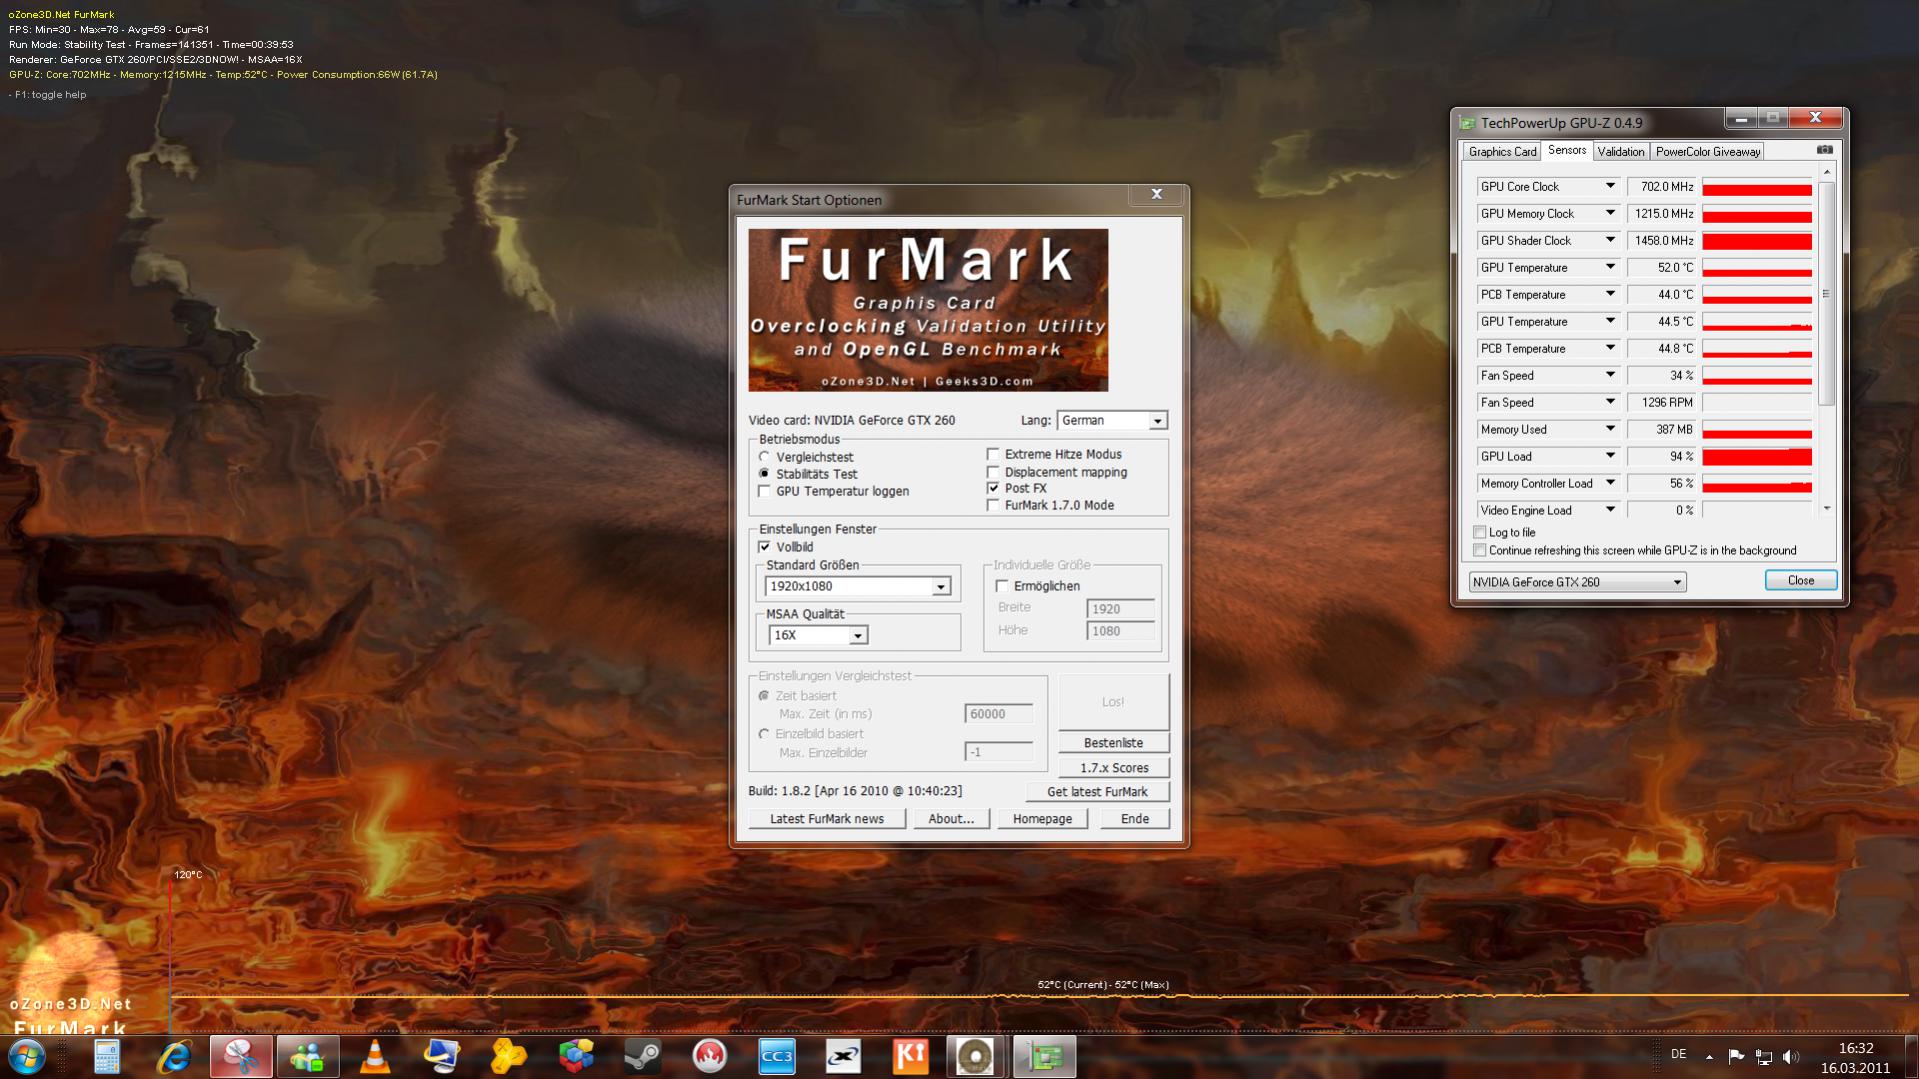Screen dimensions: 1919x1079
Task: Click the About... button
Action: [x=951, y=819]
